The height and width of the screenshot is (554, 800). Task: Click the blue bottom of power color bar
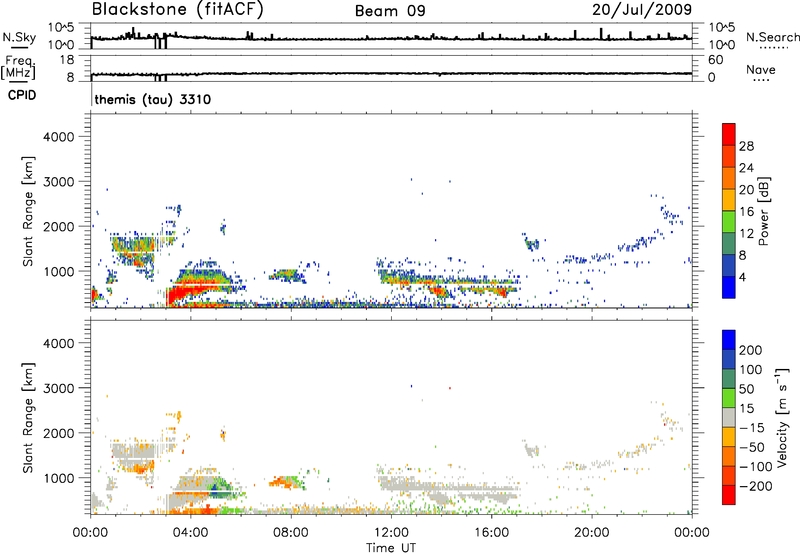click(x=729, y=287)
